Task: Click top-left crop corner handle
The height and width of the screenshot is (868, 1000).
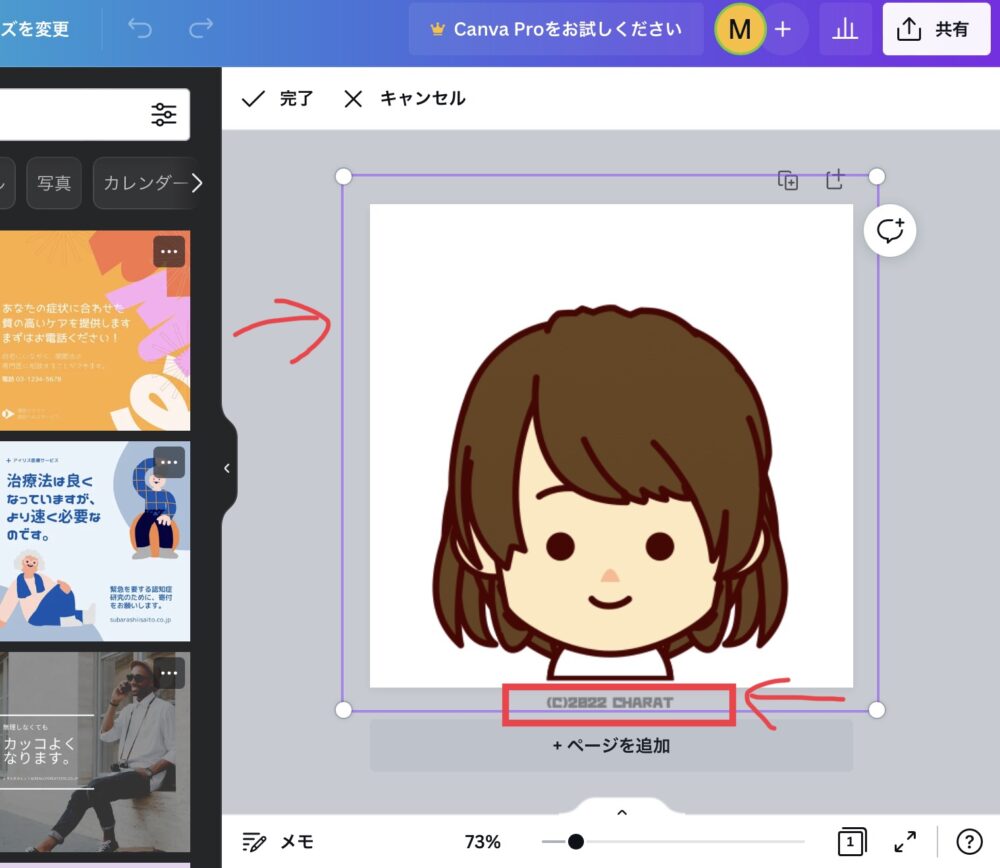Action: (x=343, y=176)
